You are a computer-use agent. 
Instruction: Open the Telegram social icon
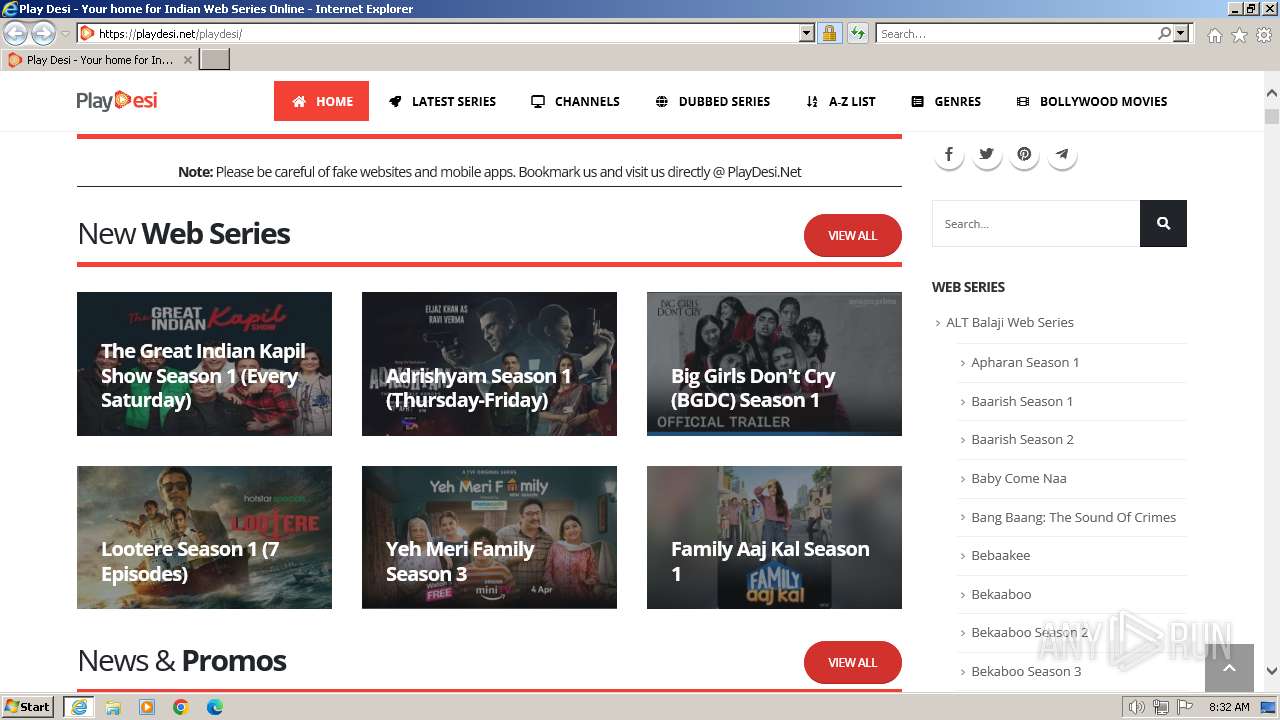click(x=1062, y=154)
